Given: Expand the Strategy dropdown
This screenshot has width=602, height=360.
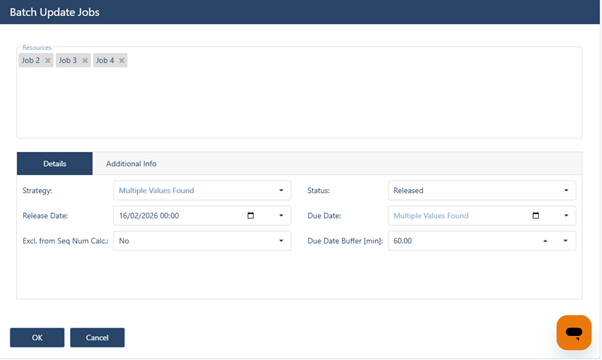Looking at the screenshot, I should pos(281,190).
